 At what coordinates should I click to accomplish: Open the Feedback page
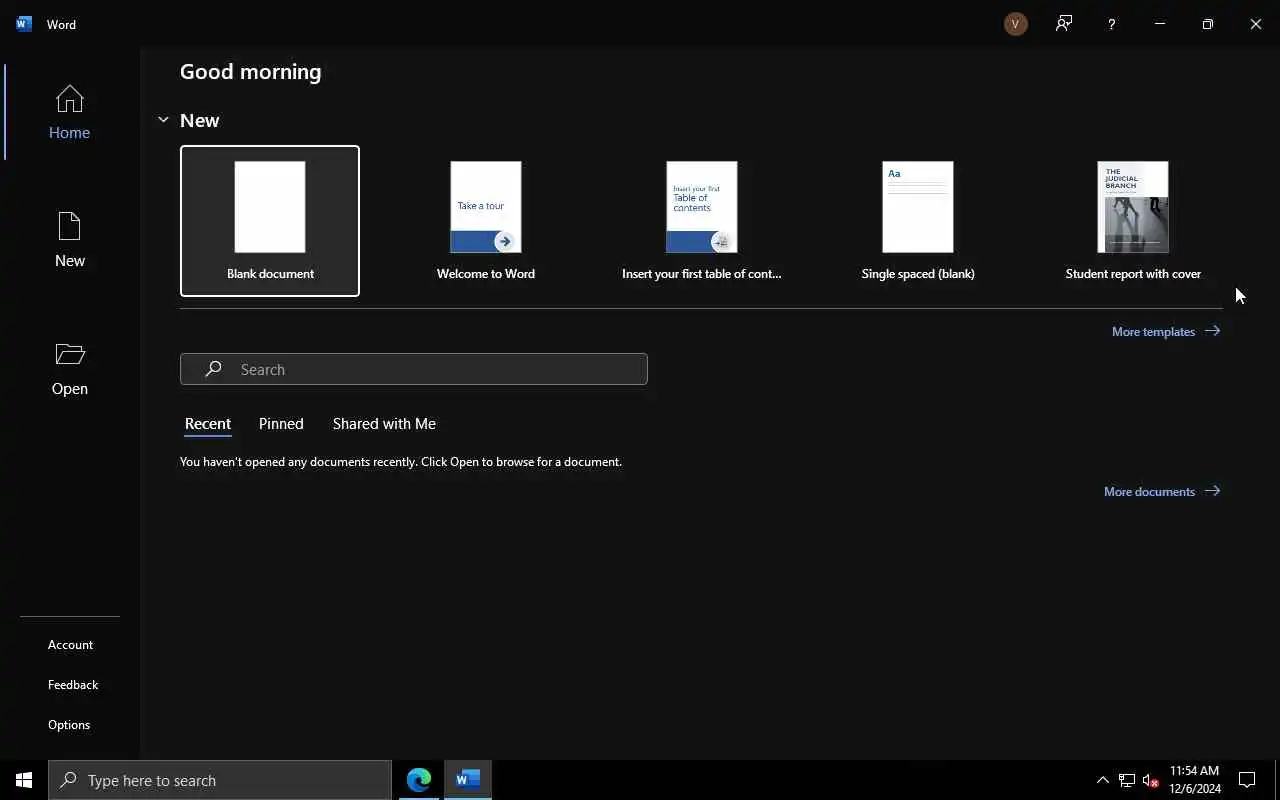tap(73, 685)
